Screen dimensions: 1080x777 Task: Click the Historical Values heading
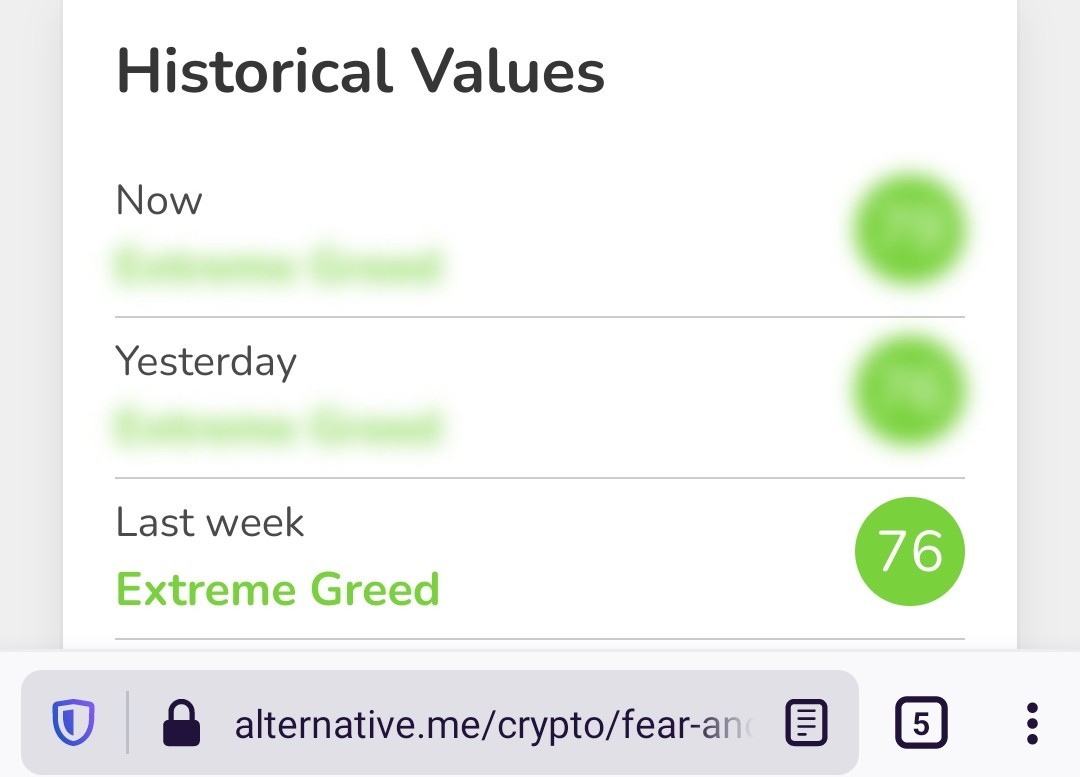(x=360, y=71)
